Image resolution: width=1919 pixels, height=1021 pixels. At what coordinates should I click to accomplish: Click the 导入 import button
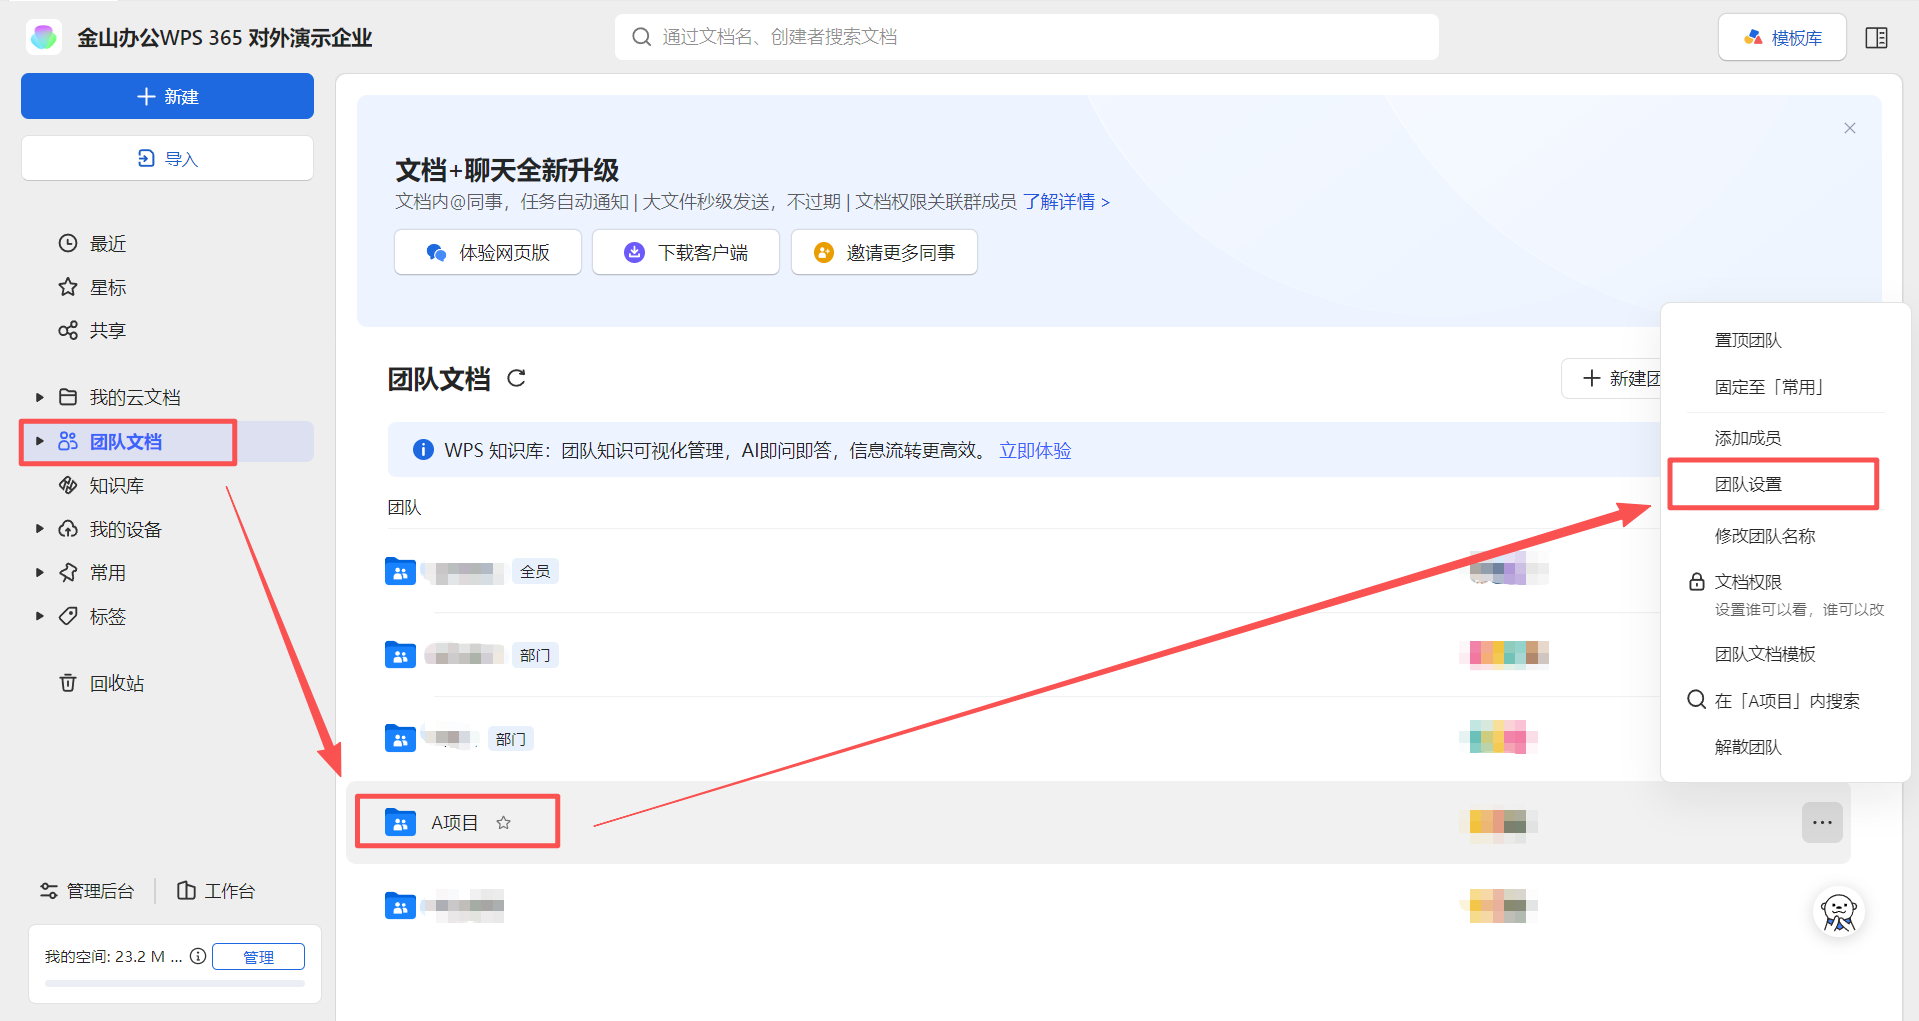point(167,158)
